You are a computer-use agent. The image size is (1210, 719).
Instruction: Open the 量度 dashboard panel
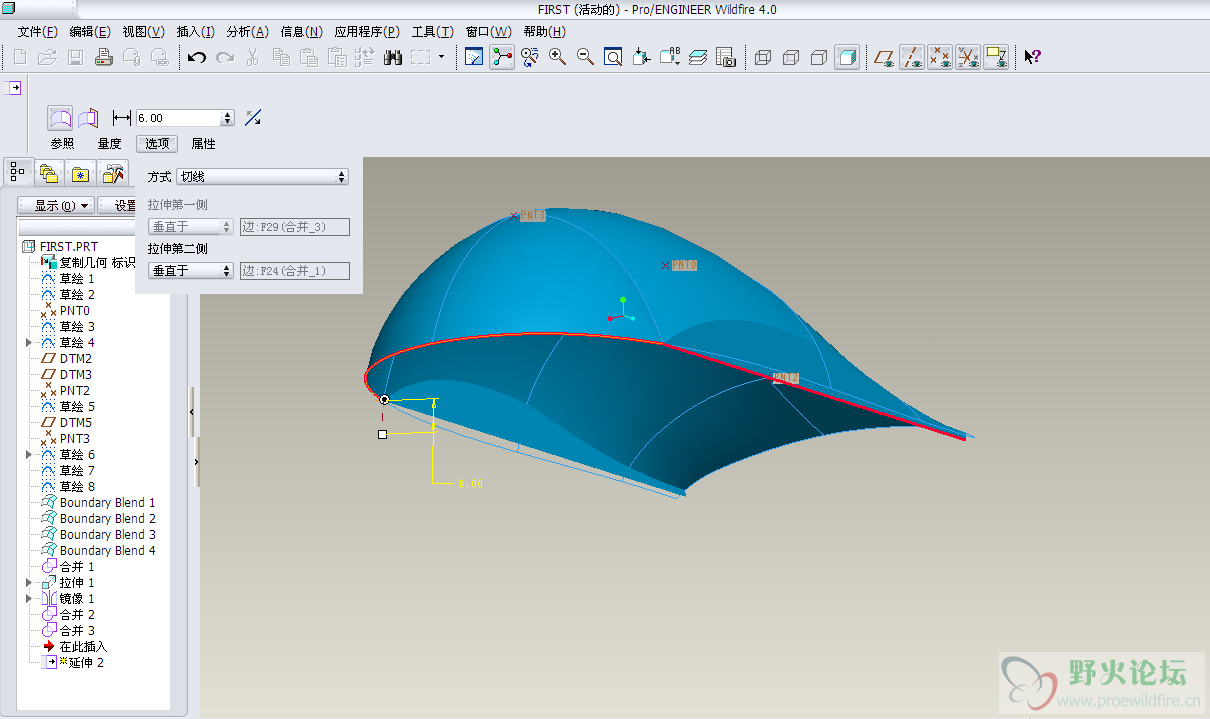tap(109, 144)
